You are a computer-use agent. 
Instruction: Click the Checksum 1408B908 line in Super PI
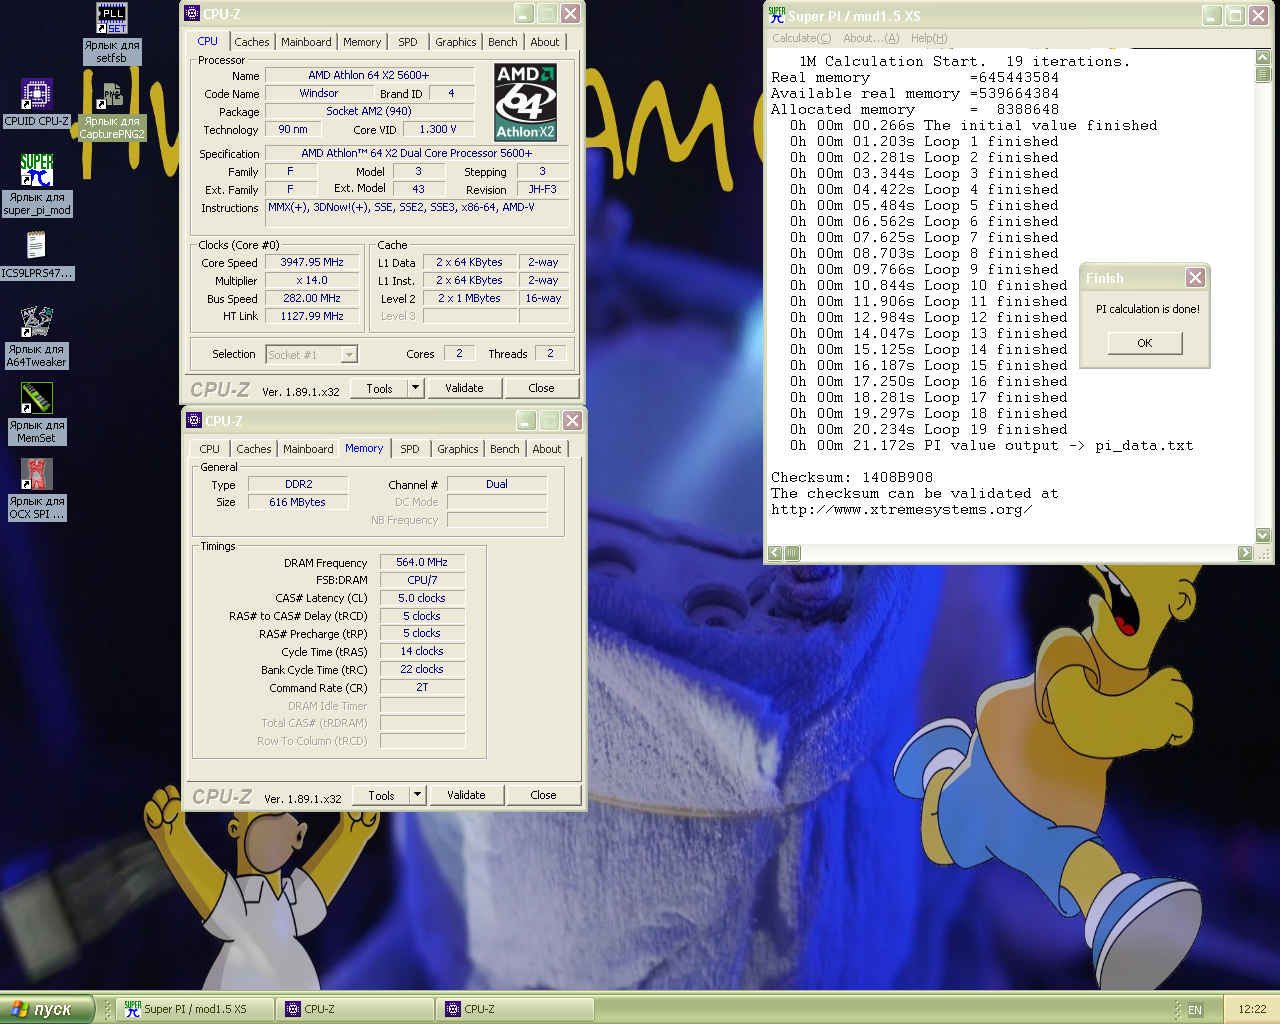[852, 478]
